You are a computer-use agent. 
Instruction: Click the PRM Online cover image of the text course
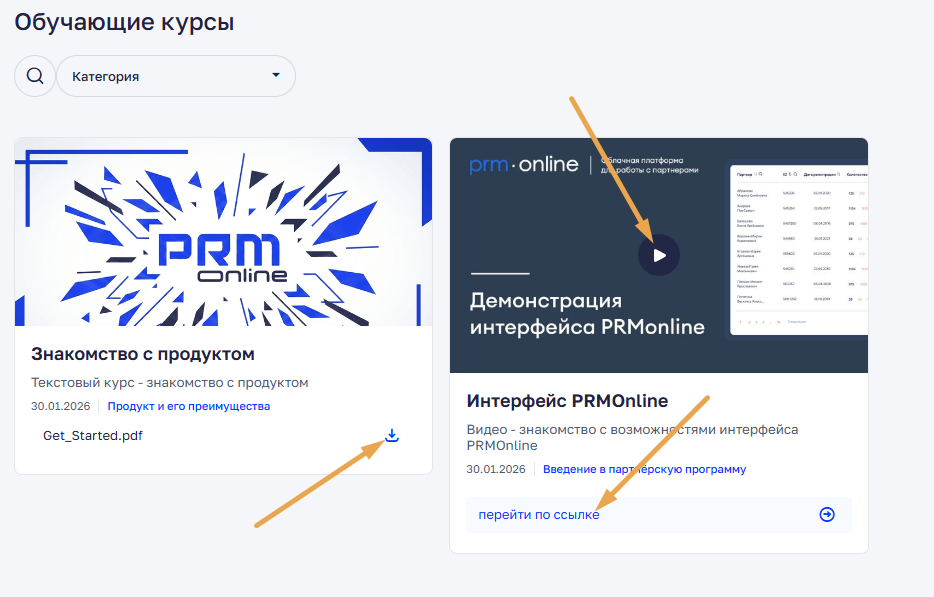point(221,232)
